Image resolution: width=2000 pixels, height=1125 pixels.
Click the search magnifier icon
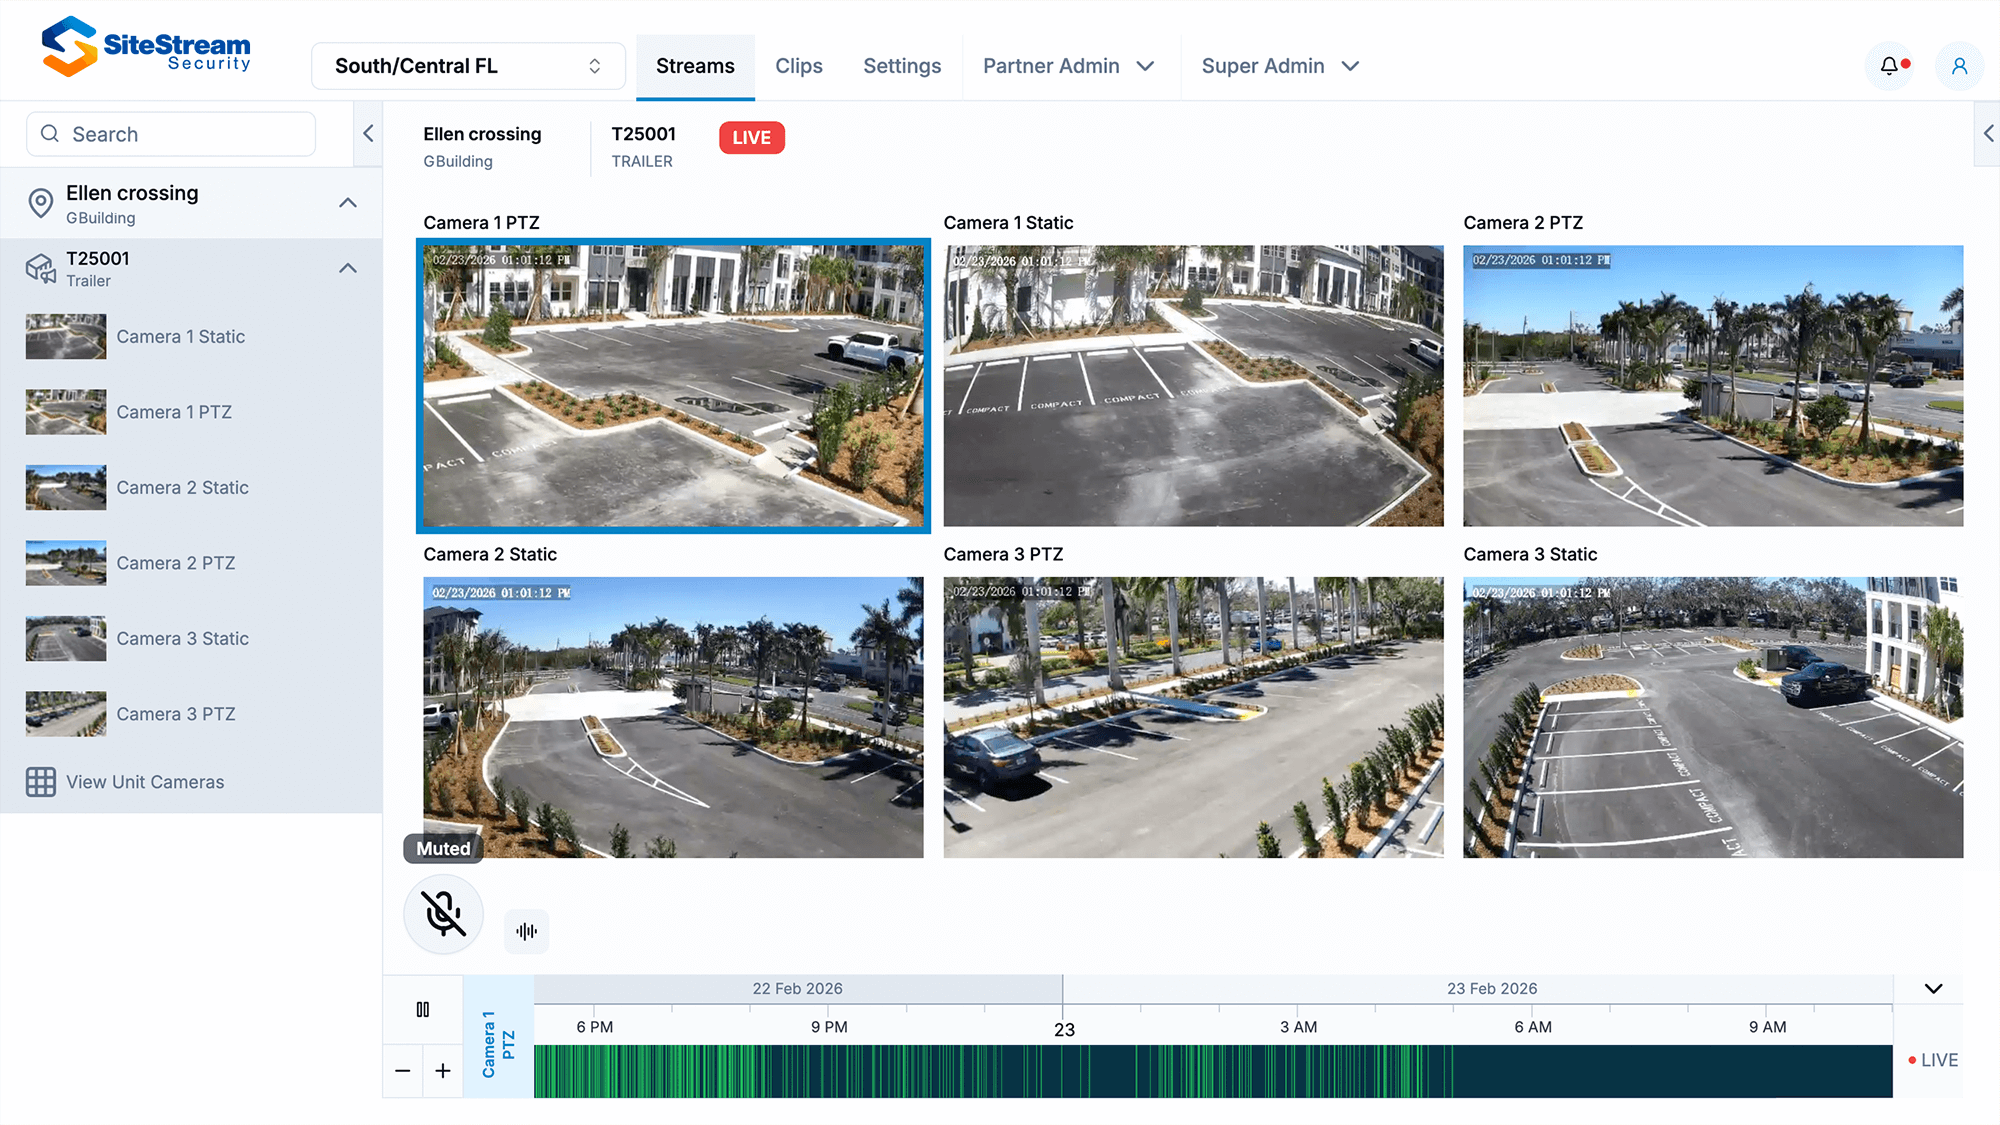point(50,133)
